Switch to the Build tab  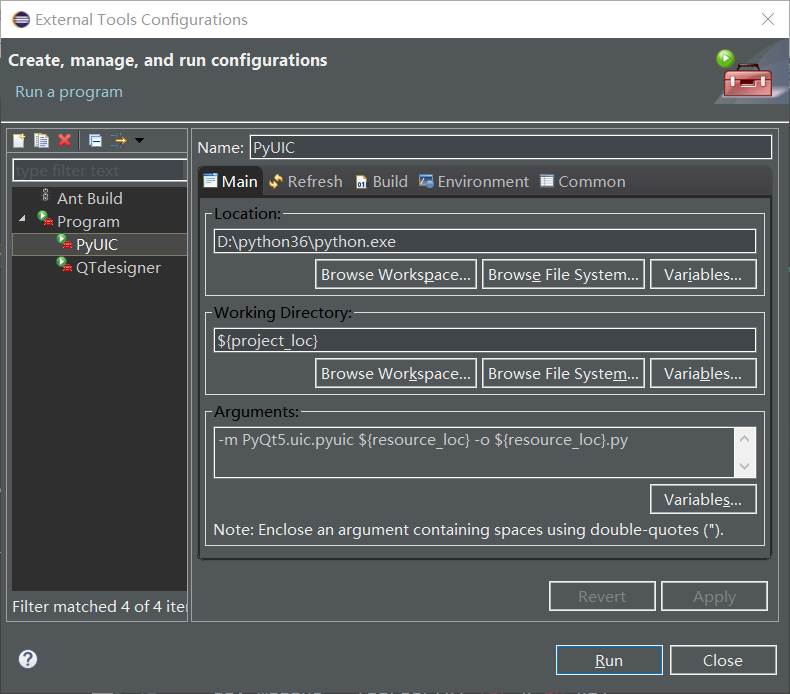pyautogui.click(x=381, y=181)
